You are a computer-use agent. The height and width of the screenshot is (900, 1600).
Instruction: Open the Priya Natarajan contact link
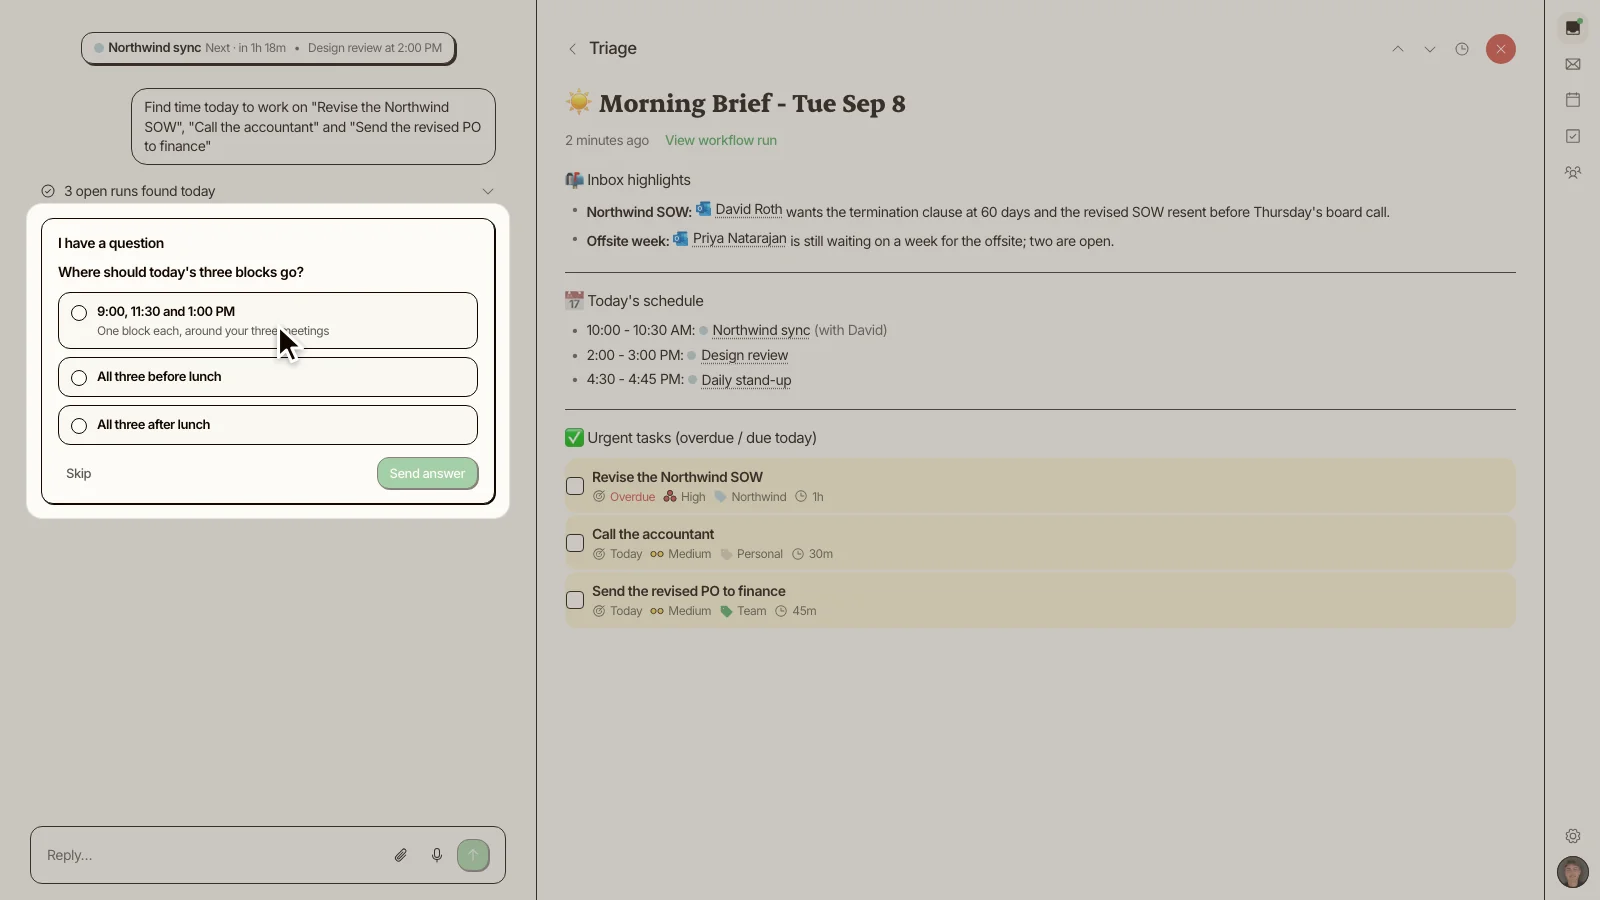(x=739, y=239)
